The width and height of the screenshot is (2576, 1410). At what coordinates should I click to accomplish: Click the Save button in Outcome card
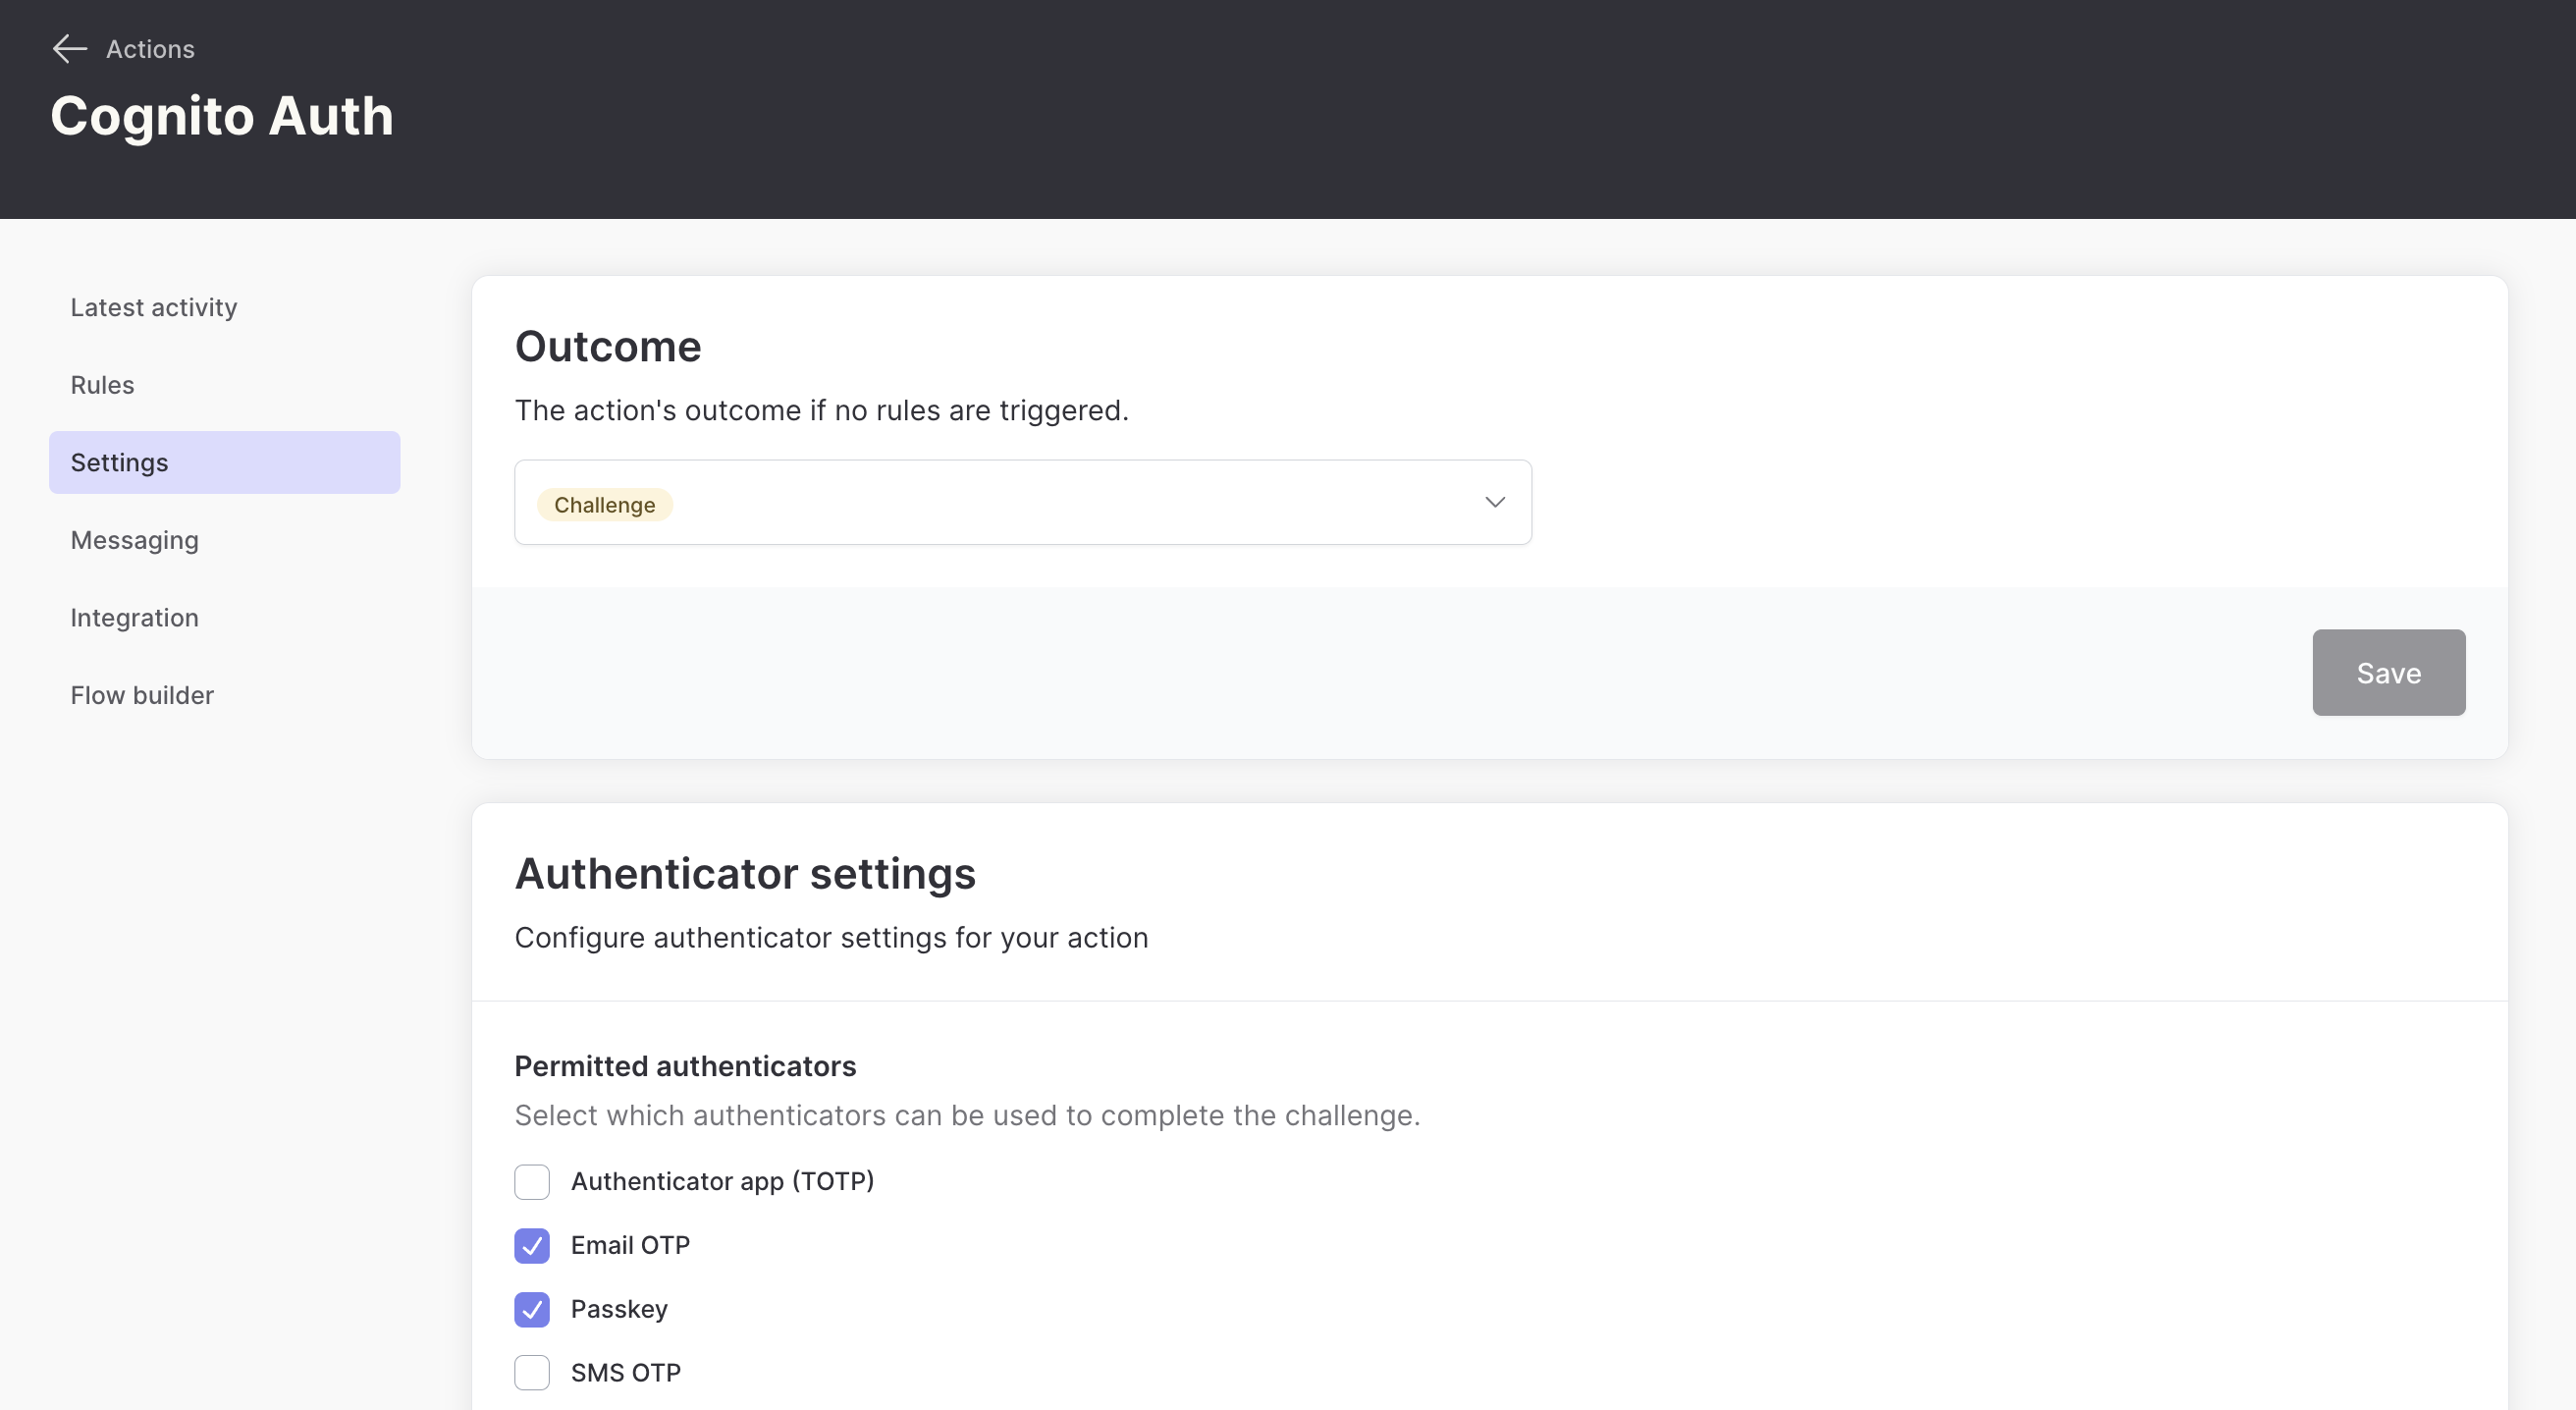point(2388,672)
